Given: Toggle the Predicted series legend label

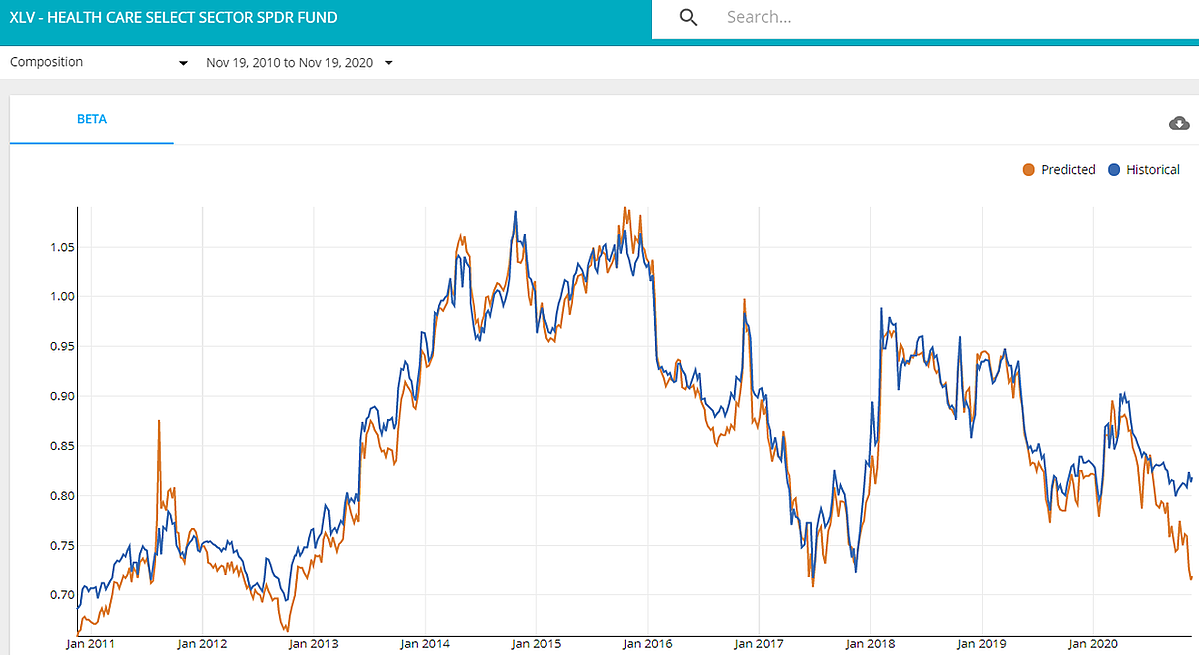Looking at the screenshot, I should click(x=1068, y=170).
